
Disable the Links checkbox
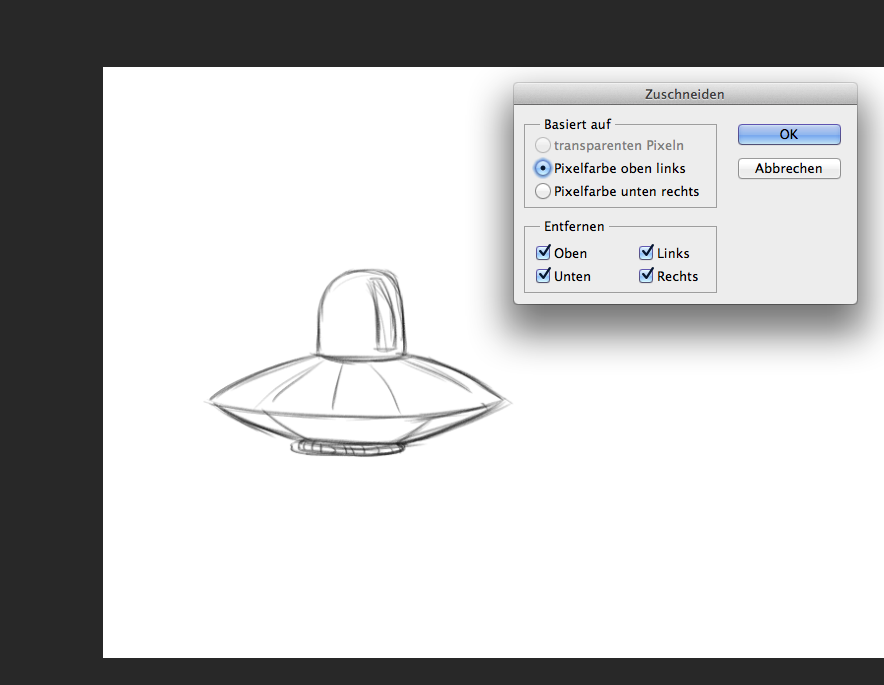pyautogui.click(x=646, y=253)
